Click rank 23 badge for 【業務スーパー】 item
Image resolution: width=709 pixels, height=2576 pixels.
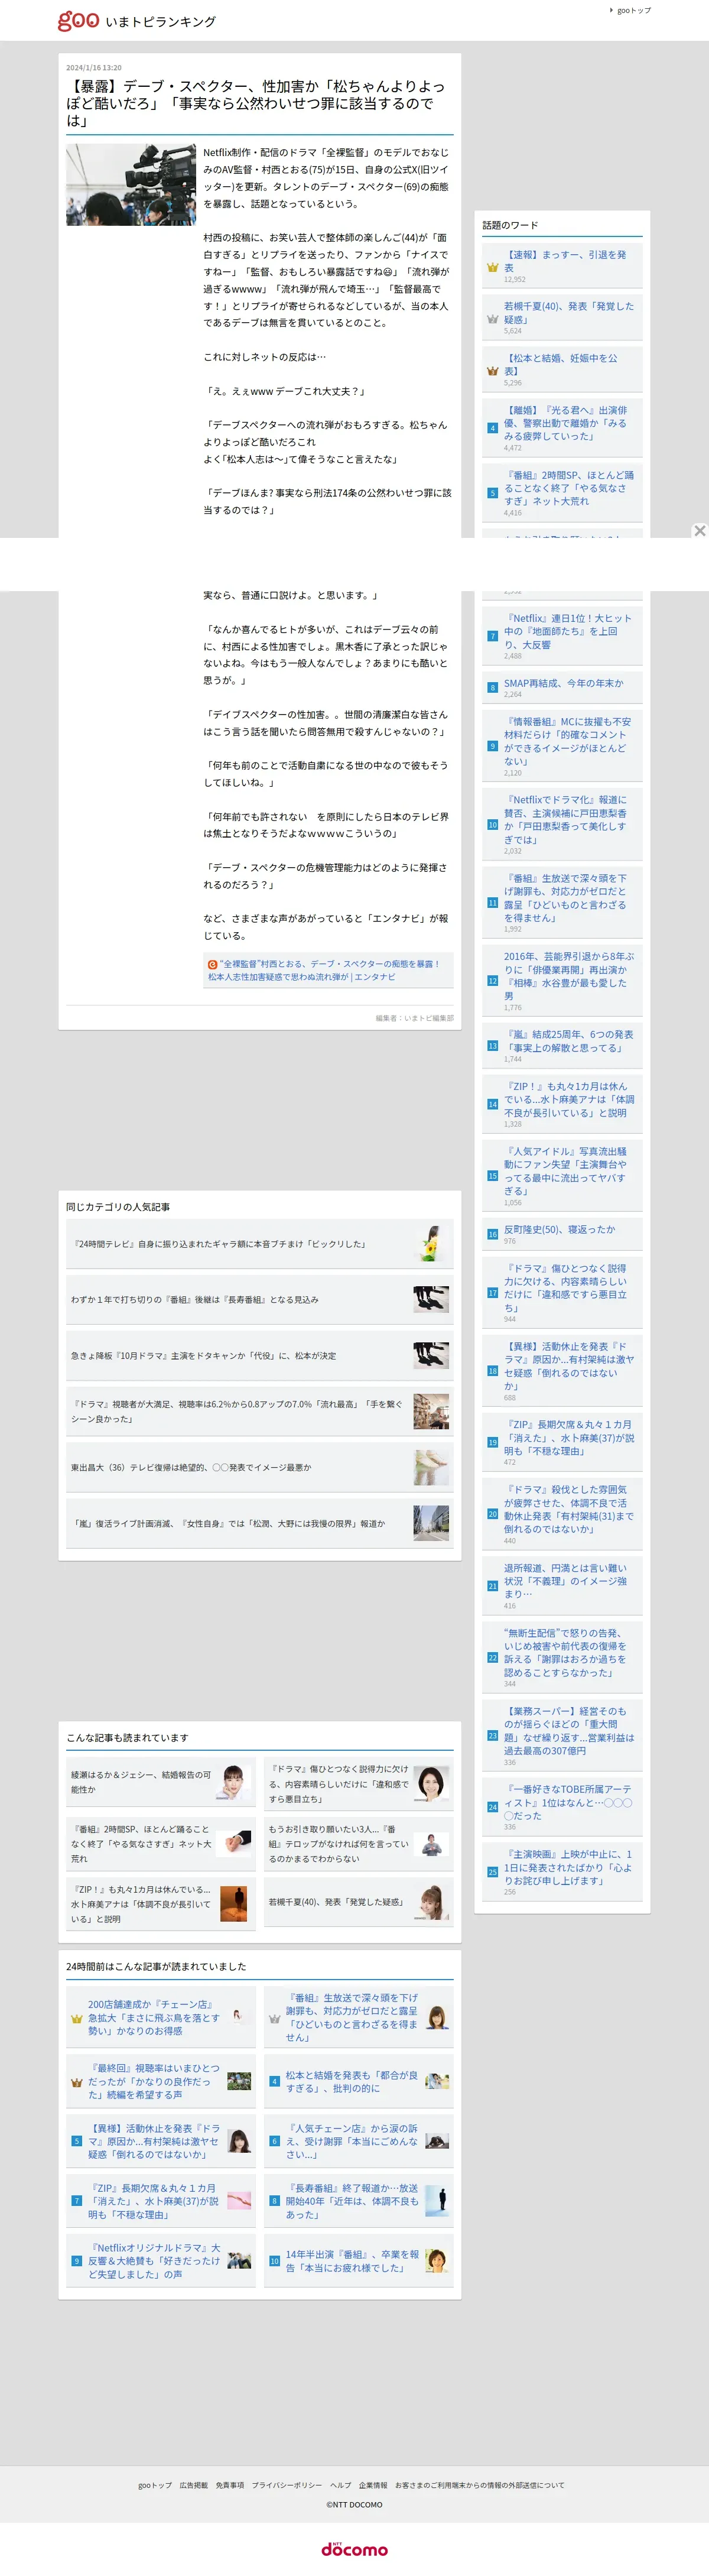click(492, 1736)
